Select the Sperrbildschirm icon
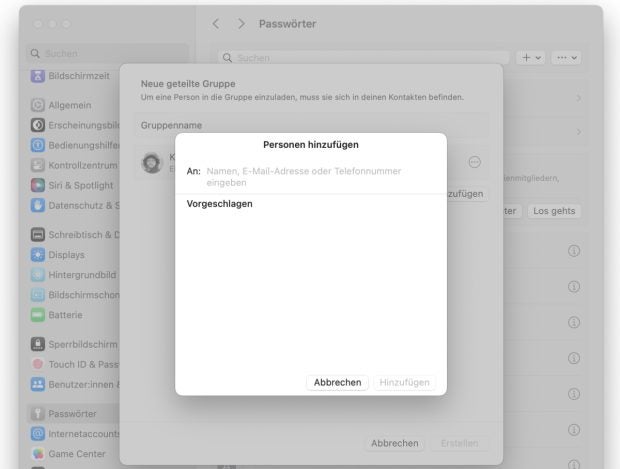The height and width of the screenshot is (469, 620). coord(38,344)
